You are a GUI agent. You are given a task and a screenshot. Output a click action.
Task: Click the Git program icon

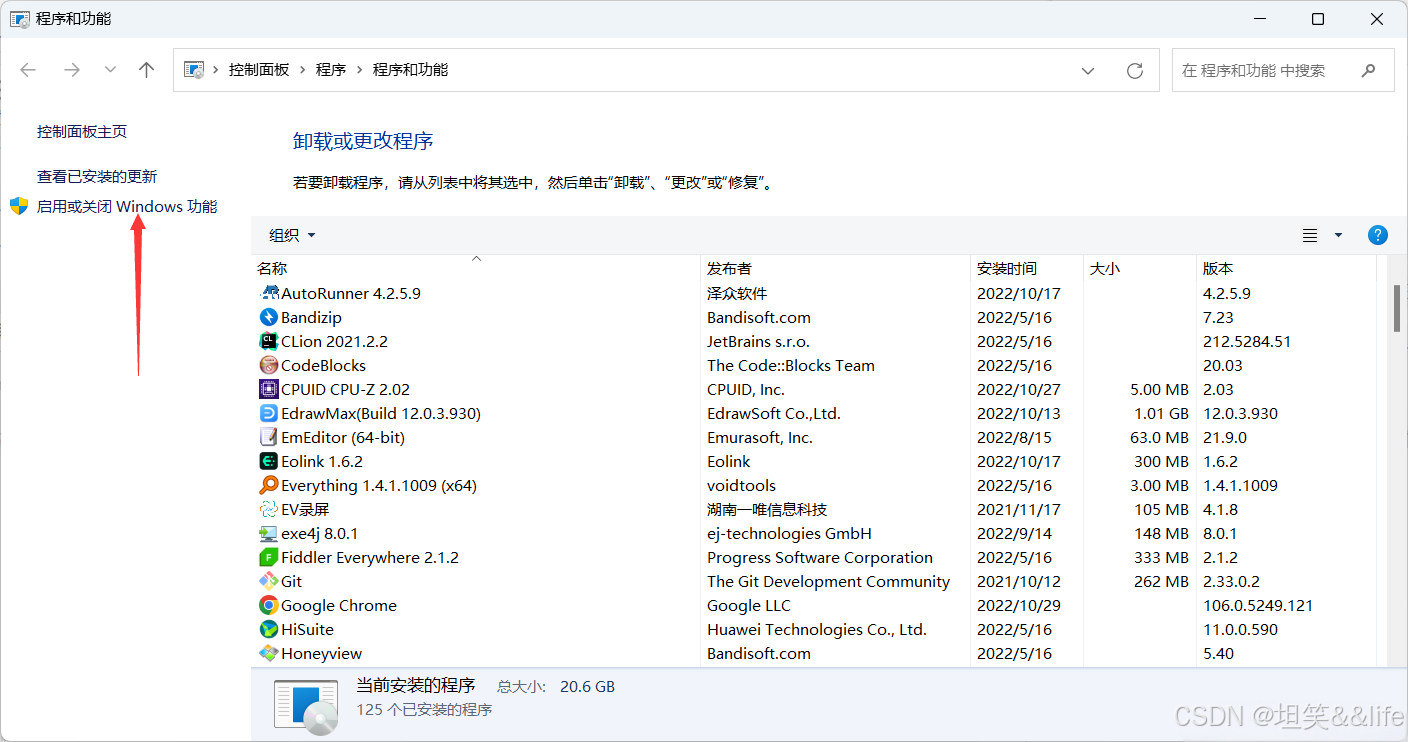[x=268, y=581]
